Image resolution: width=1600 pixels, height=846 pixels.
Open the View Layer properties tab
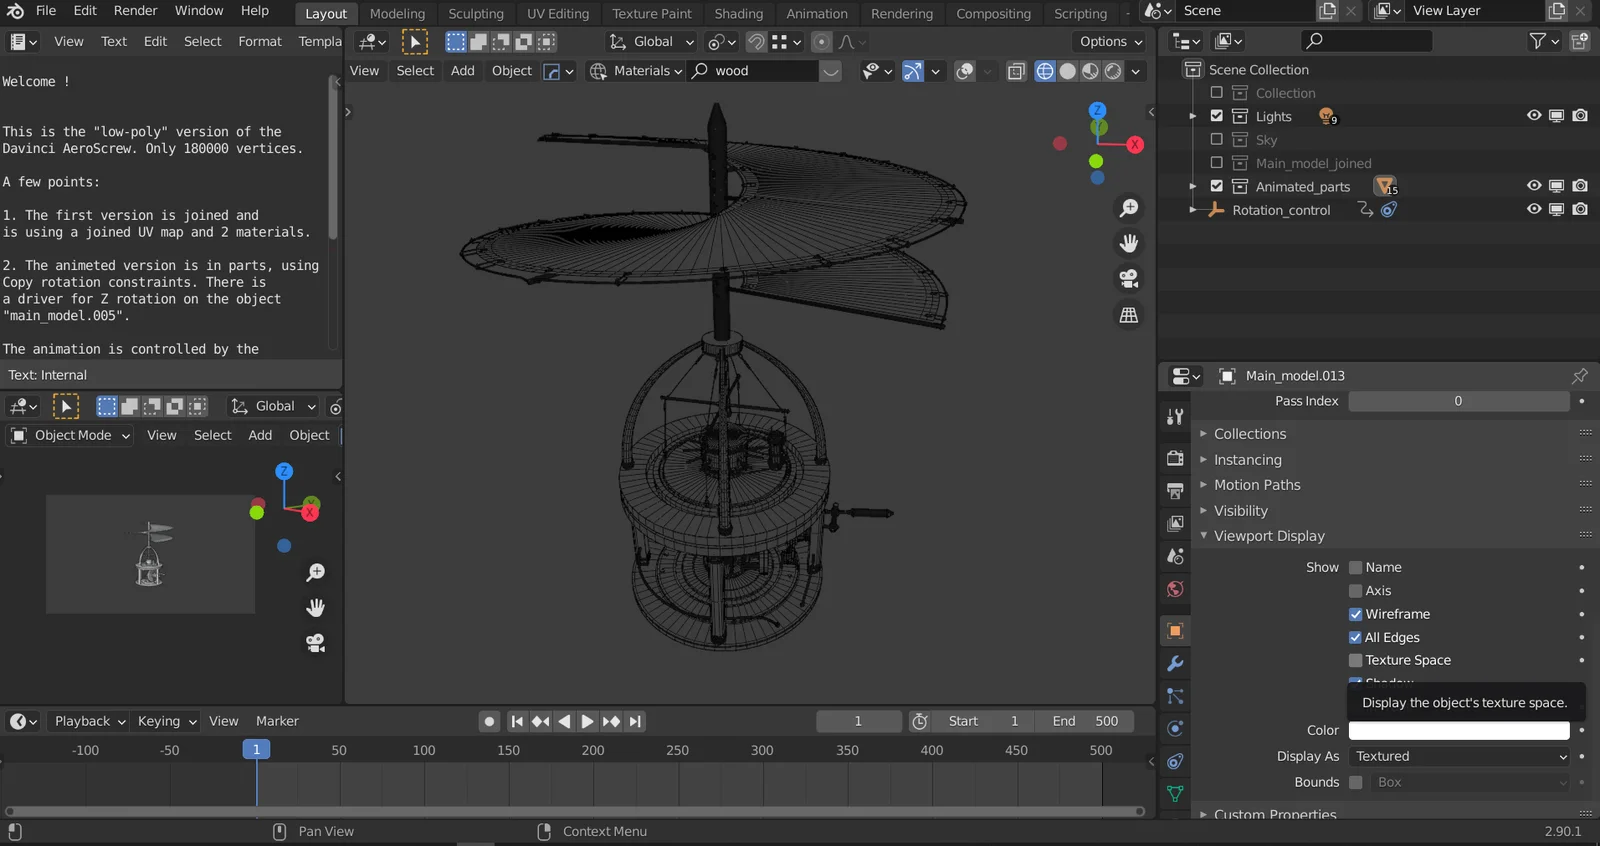[1175, 523]
